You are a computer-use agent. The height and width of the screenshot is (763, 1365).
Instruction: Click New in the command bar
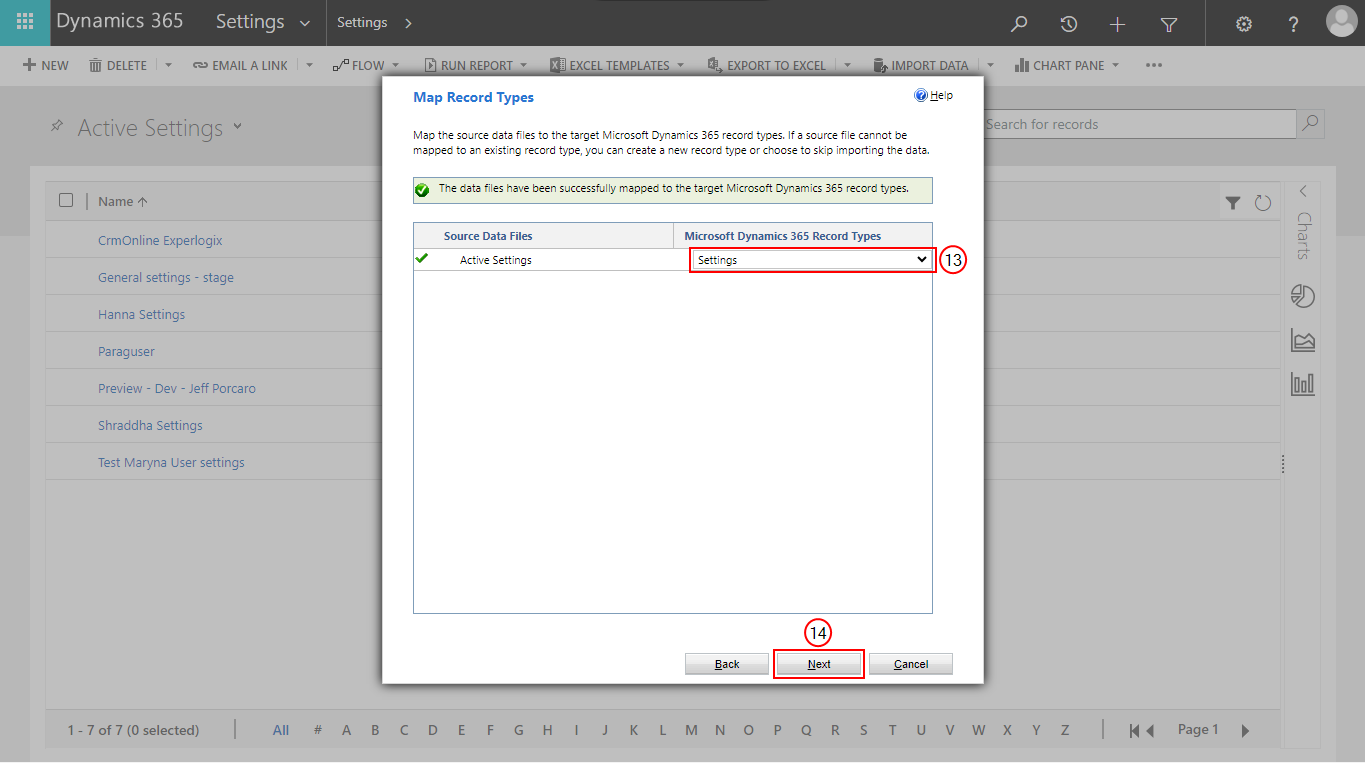coord(46,65)
